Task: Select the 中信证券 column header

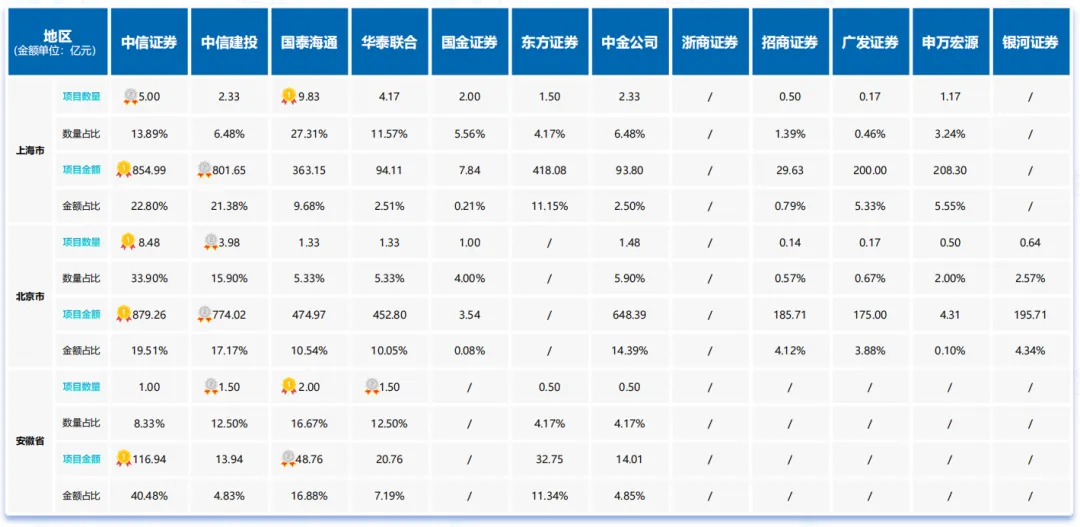Action: click(149, 42)
